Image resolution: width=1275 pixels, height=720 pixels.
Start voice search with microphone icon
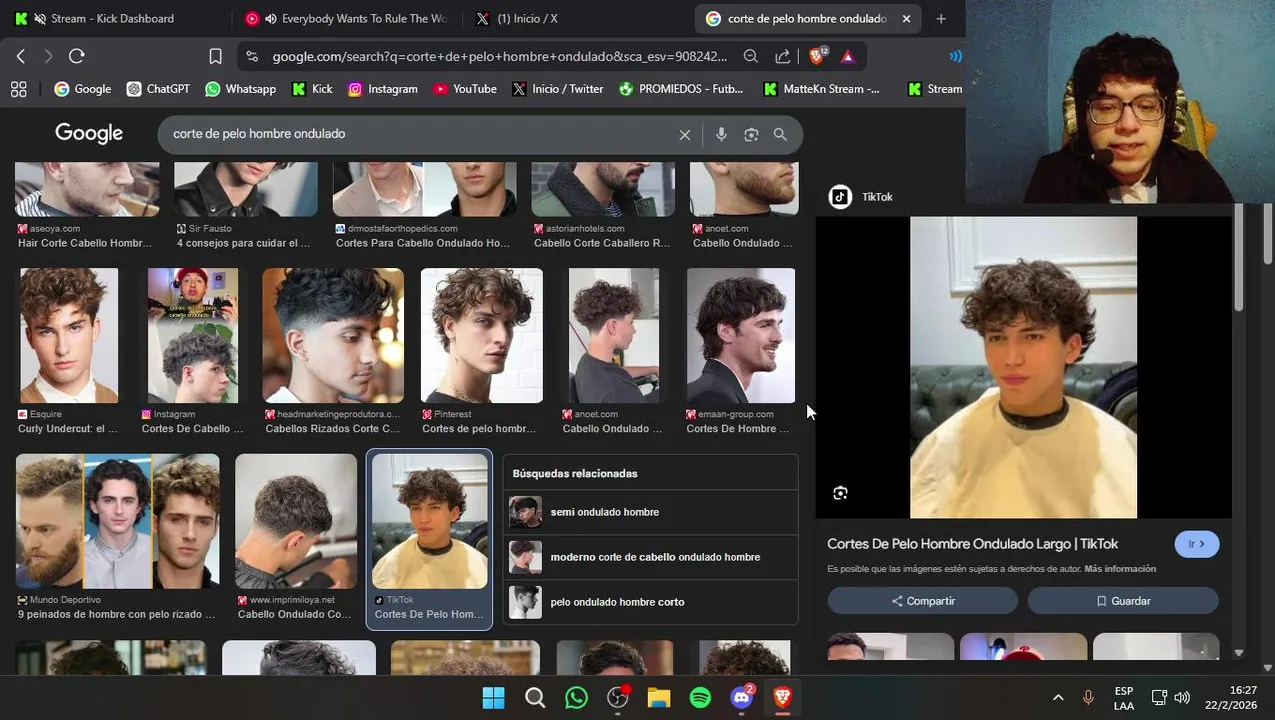(721, 135)
